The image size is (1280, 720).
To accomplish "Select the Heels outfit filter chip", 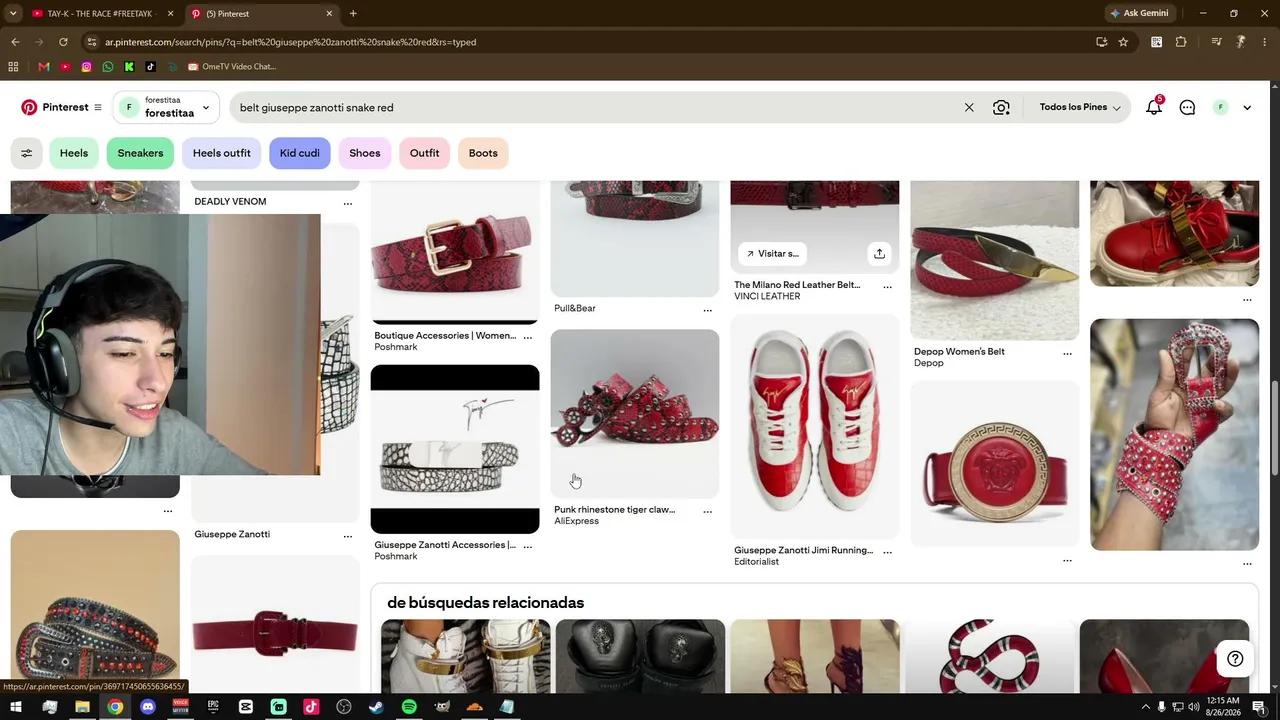I will 222,153.
